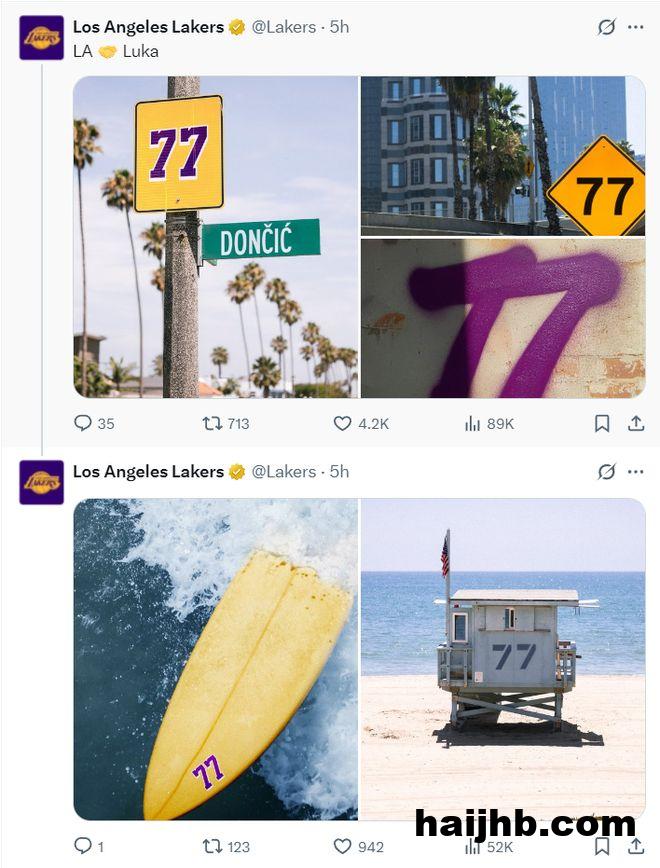Open Grok icon on second tweet

[x=606, y=471]
